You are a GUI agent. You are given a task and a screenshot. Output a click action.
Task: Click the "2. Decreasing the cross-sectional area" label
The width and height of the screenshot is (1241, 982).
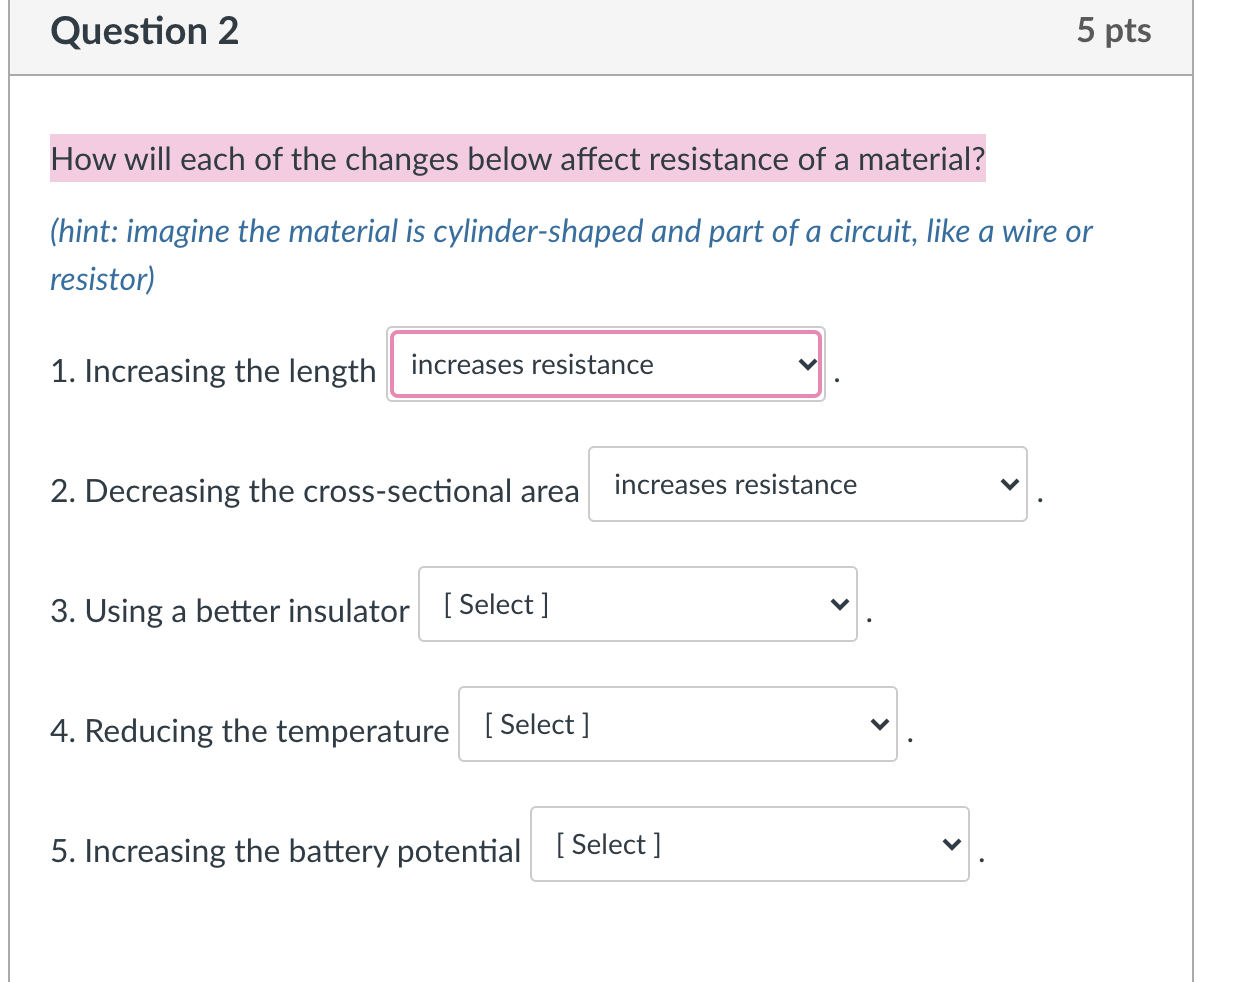coord(314,491)
